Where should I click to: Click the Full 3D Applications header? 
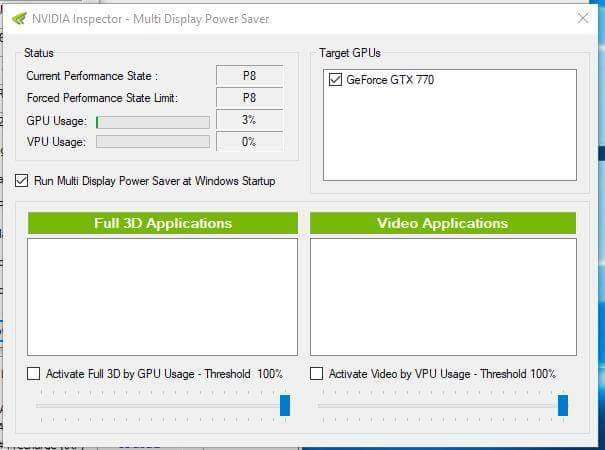click(x=163, y=223)
